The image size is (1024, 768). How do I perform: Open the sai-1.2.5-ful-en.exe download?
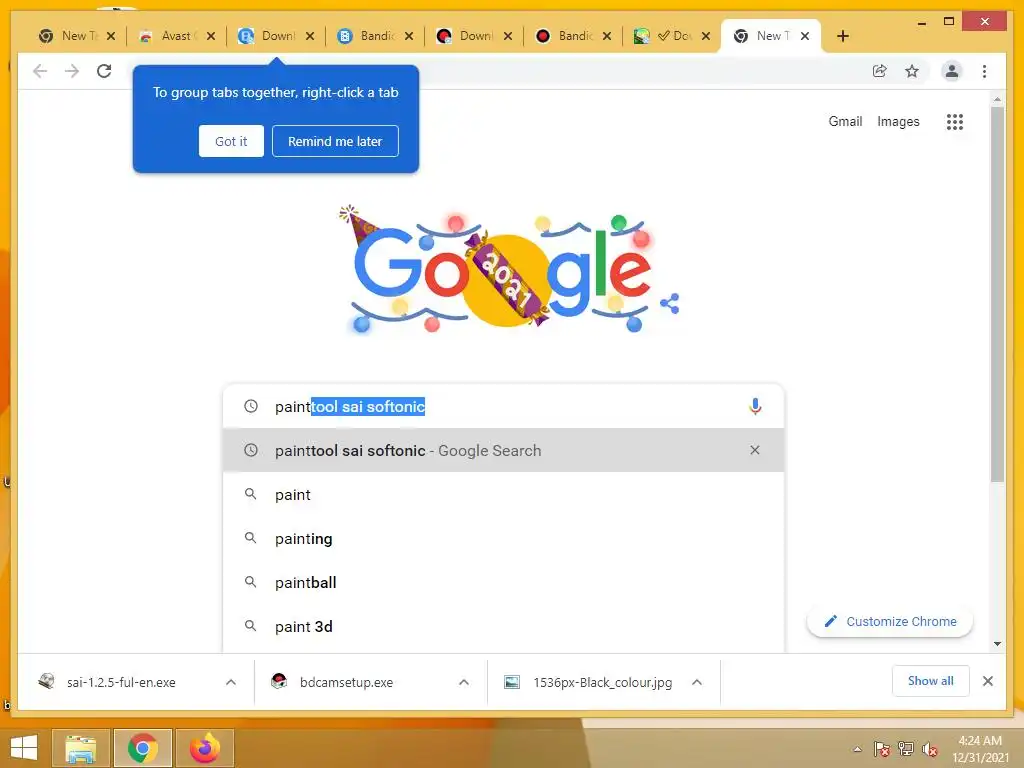121,682
